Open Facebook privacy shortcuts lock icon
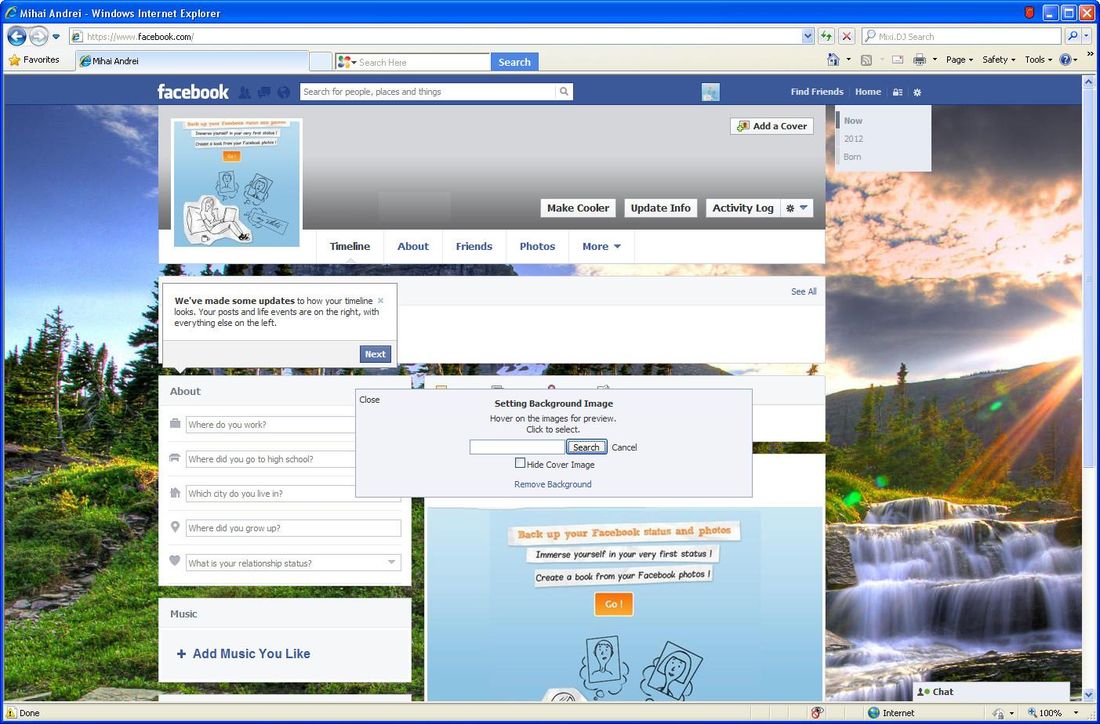The height and width of the screenshot is (724, 1100). click(x=897, y=92)
